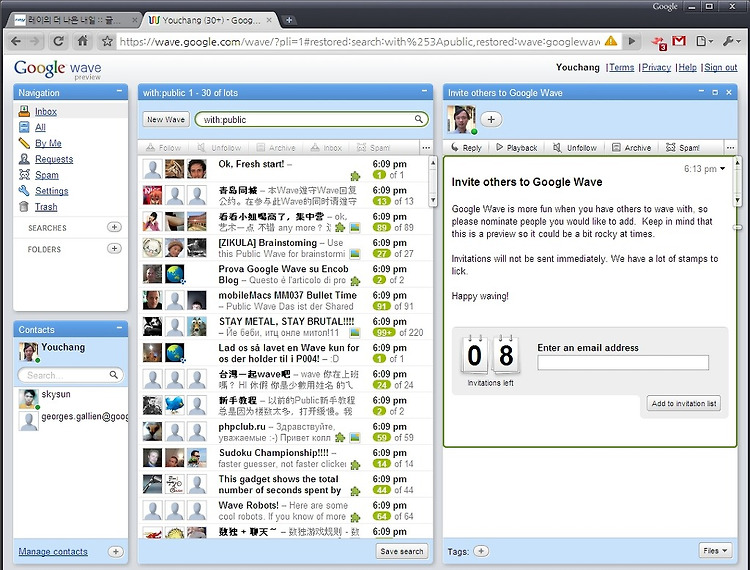Open the search panel toolbar overflow menu

[x=426, y=148]
